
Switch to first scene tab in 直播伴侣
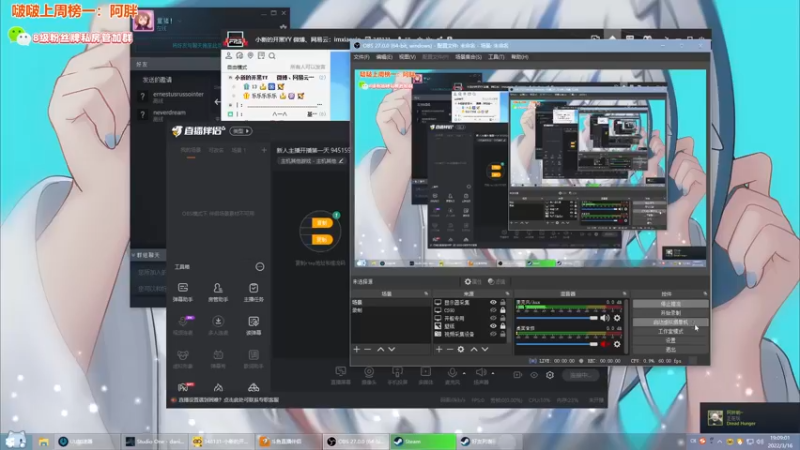point(190,151)
